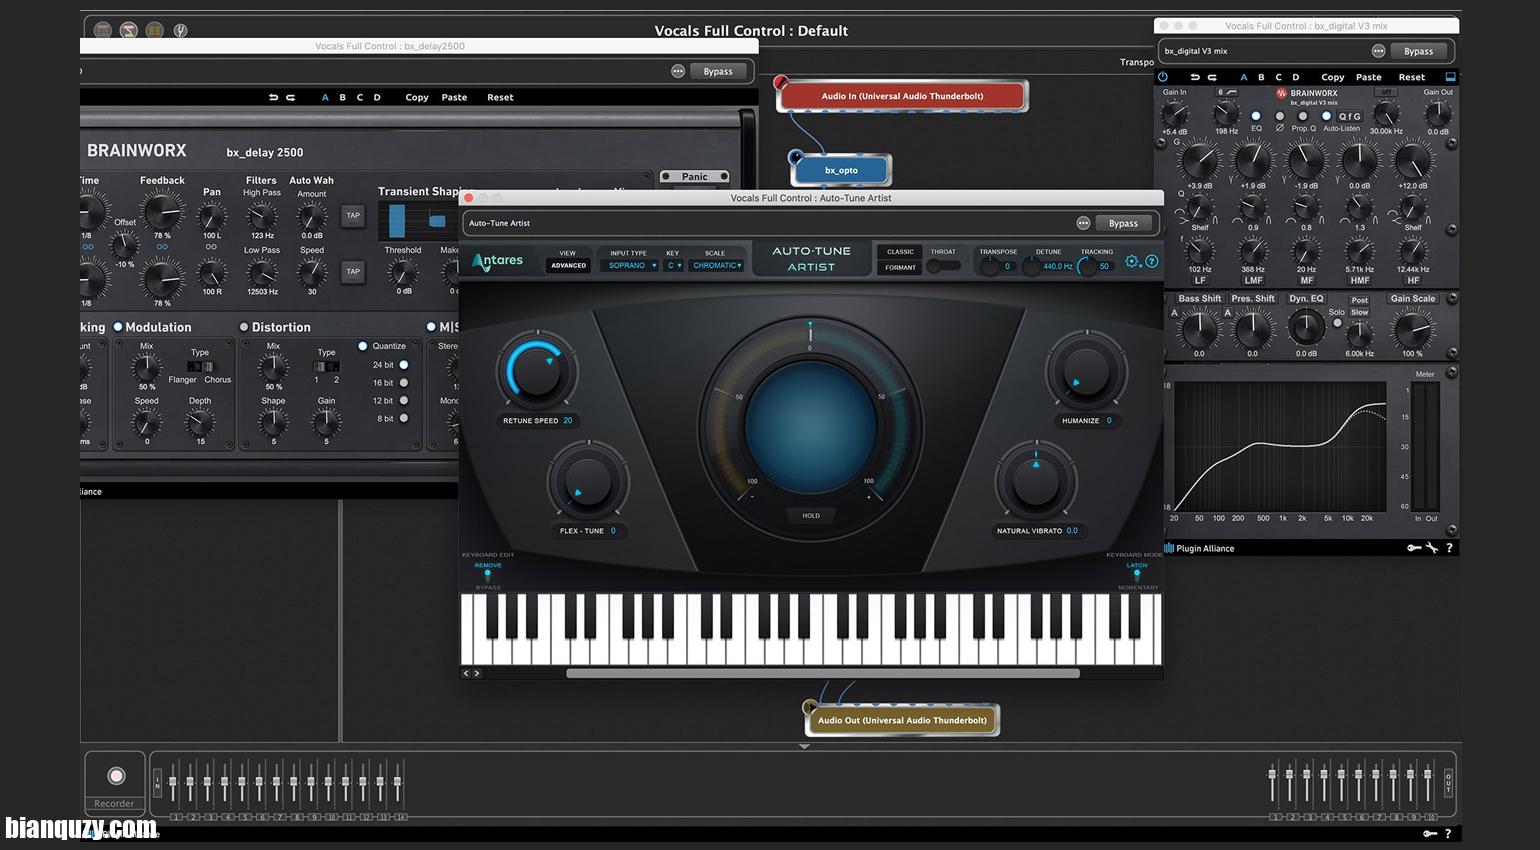Image resolution: width=1540 pixels, height=850 pixels.
Task: Click the Retune Speed knob
Action: [x=539, y=371]
